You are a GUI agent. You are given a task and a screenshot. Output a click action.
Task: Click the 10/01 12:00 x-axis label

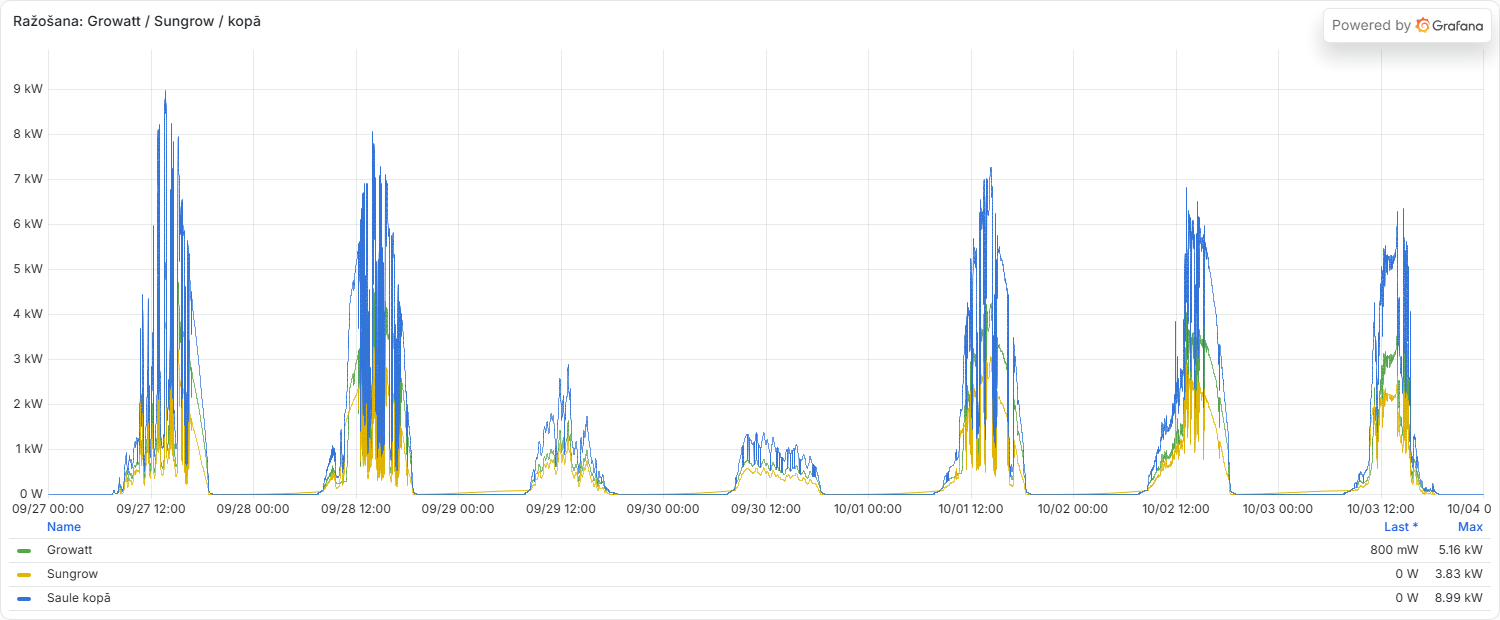click(971, 508)
